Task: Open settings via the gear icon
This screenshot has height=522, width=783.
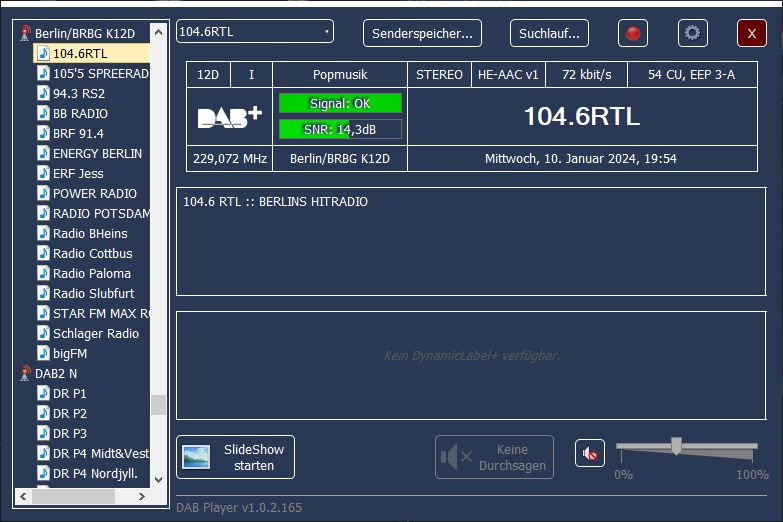Action: coord(692,33)
